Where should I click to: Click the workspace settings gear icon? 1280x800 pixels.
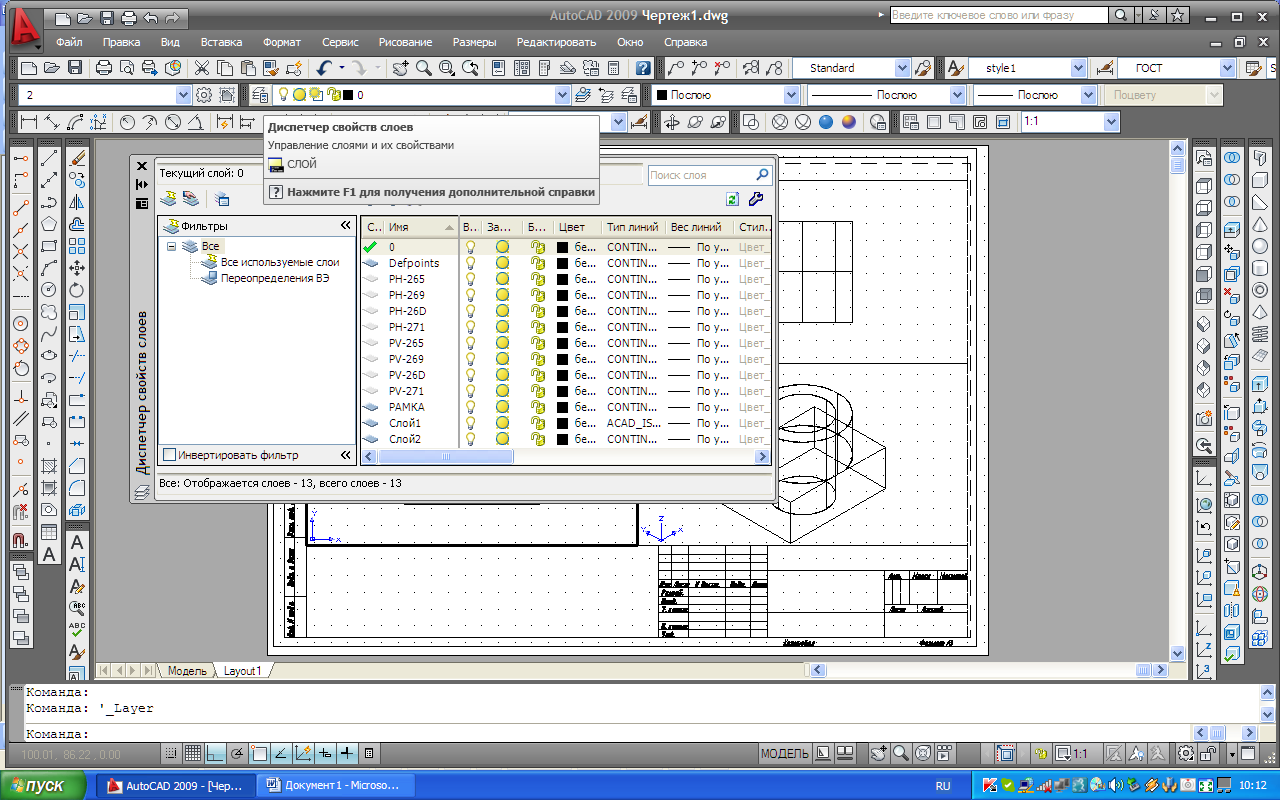[204, 95]
